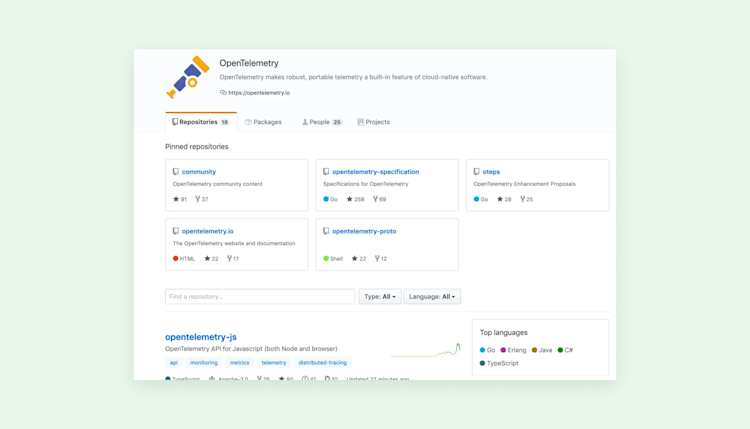The width and height of the screenshot is (750, 429).
Task: Switch to the Projects tab
Action: tap(374, 122)
